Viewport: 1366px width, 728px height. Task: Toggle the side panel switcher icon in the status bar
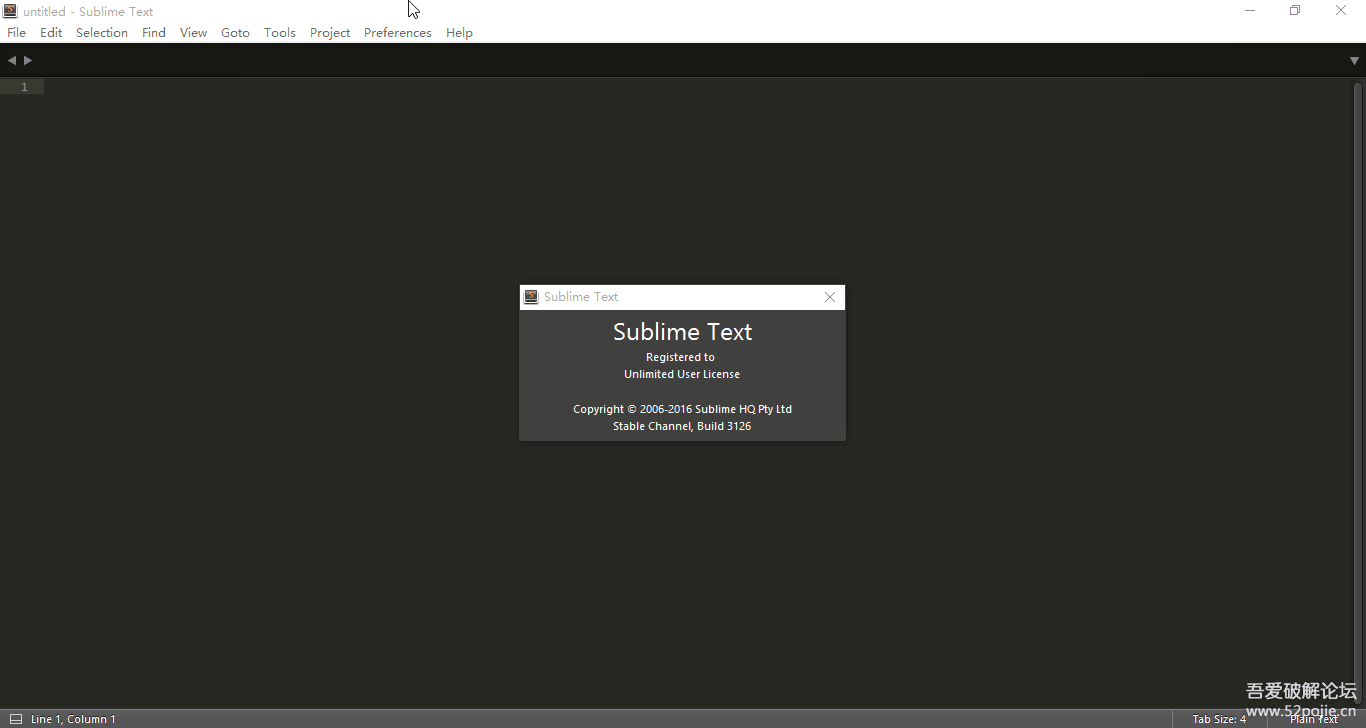click(x=16, y=719)
